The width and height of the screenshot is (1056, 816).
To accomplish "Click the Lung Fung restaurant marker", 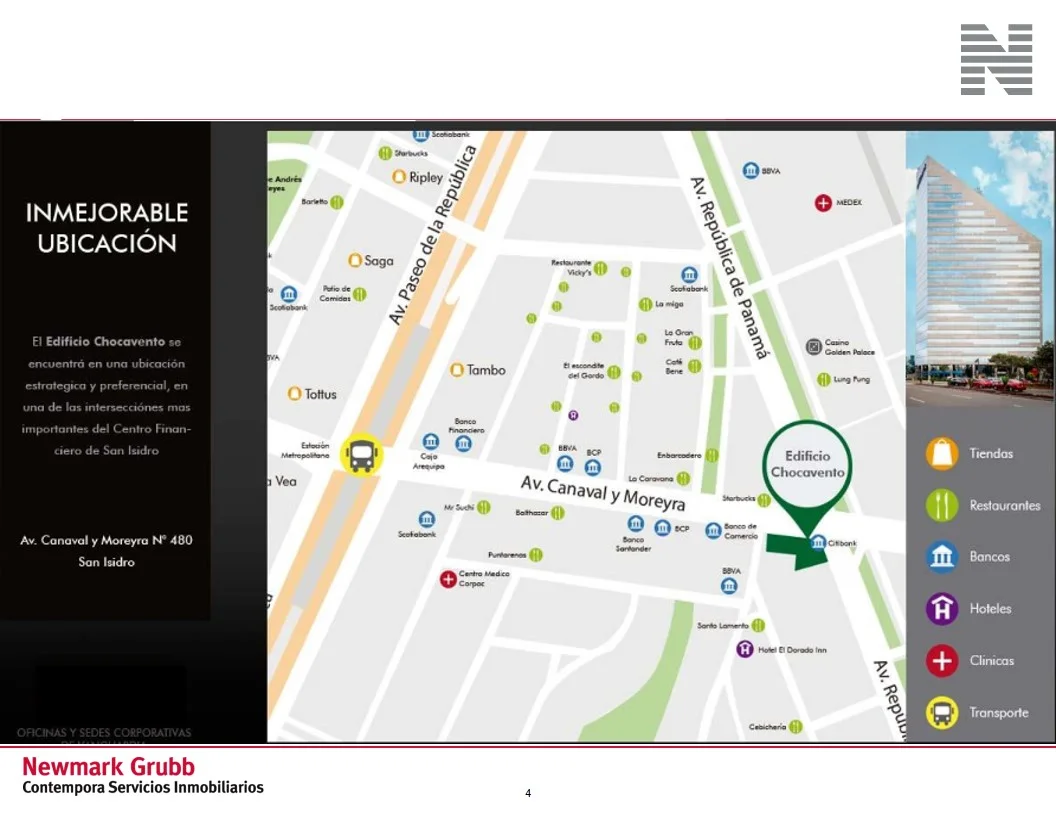I will [824, 379].
